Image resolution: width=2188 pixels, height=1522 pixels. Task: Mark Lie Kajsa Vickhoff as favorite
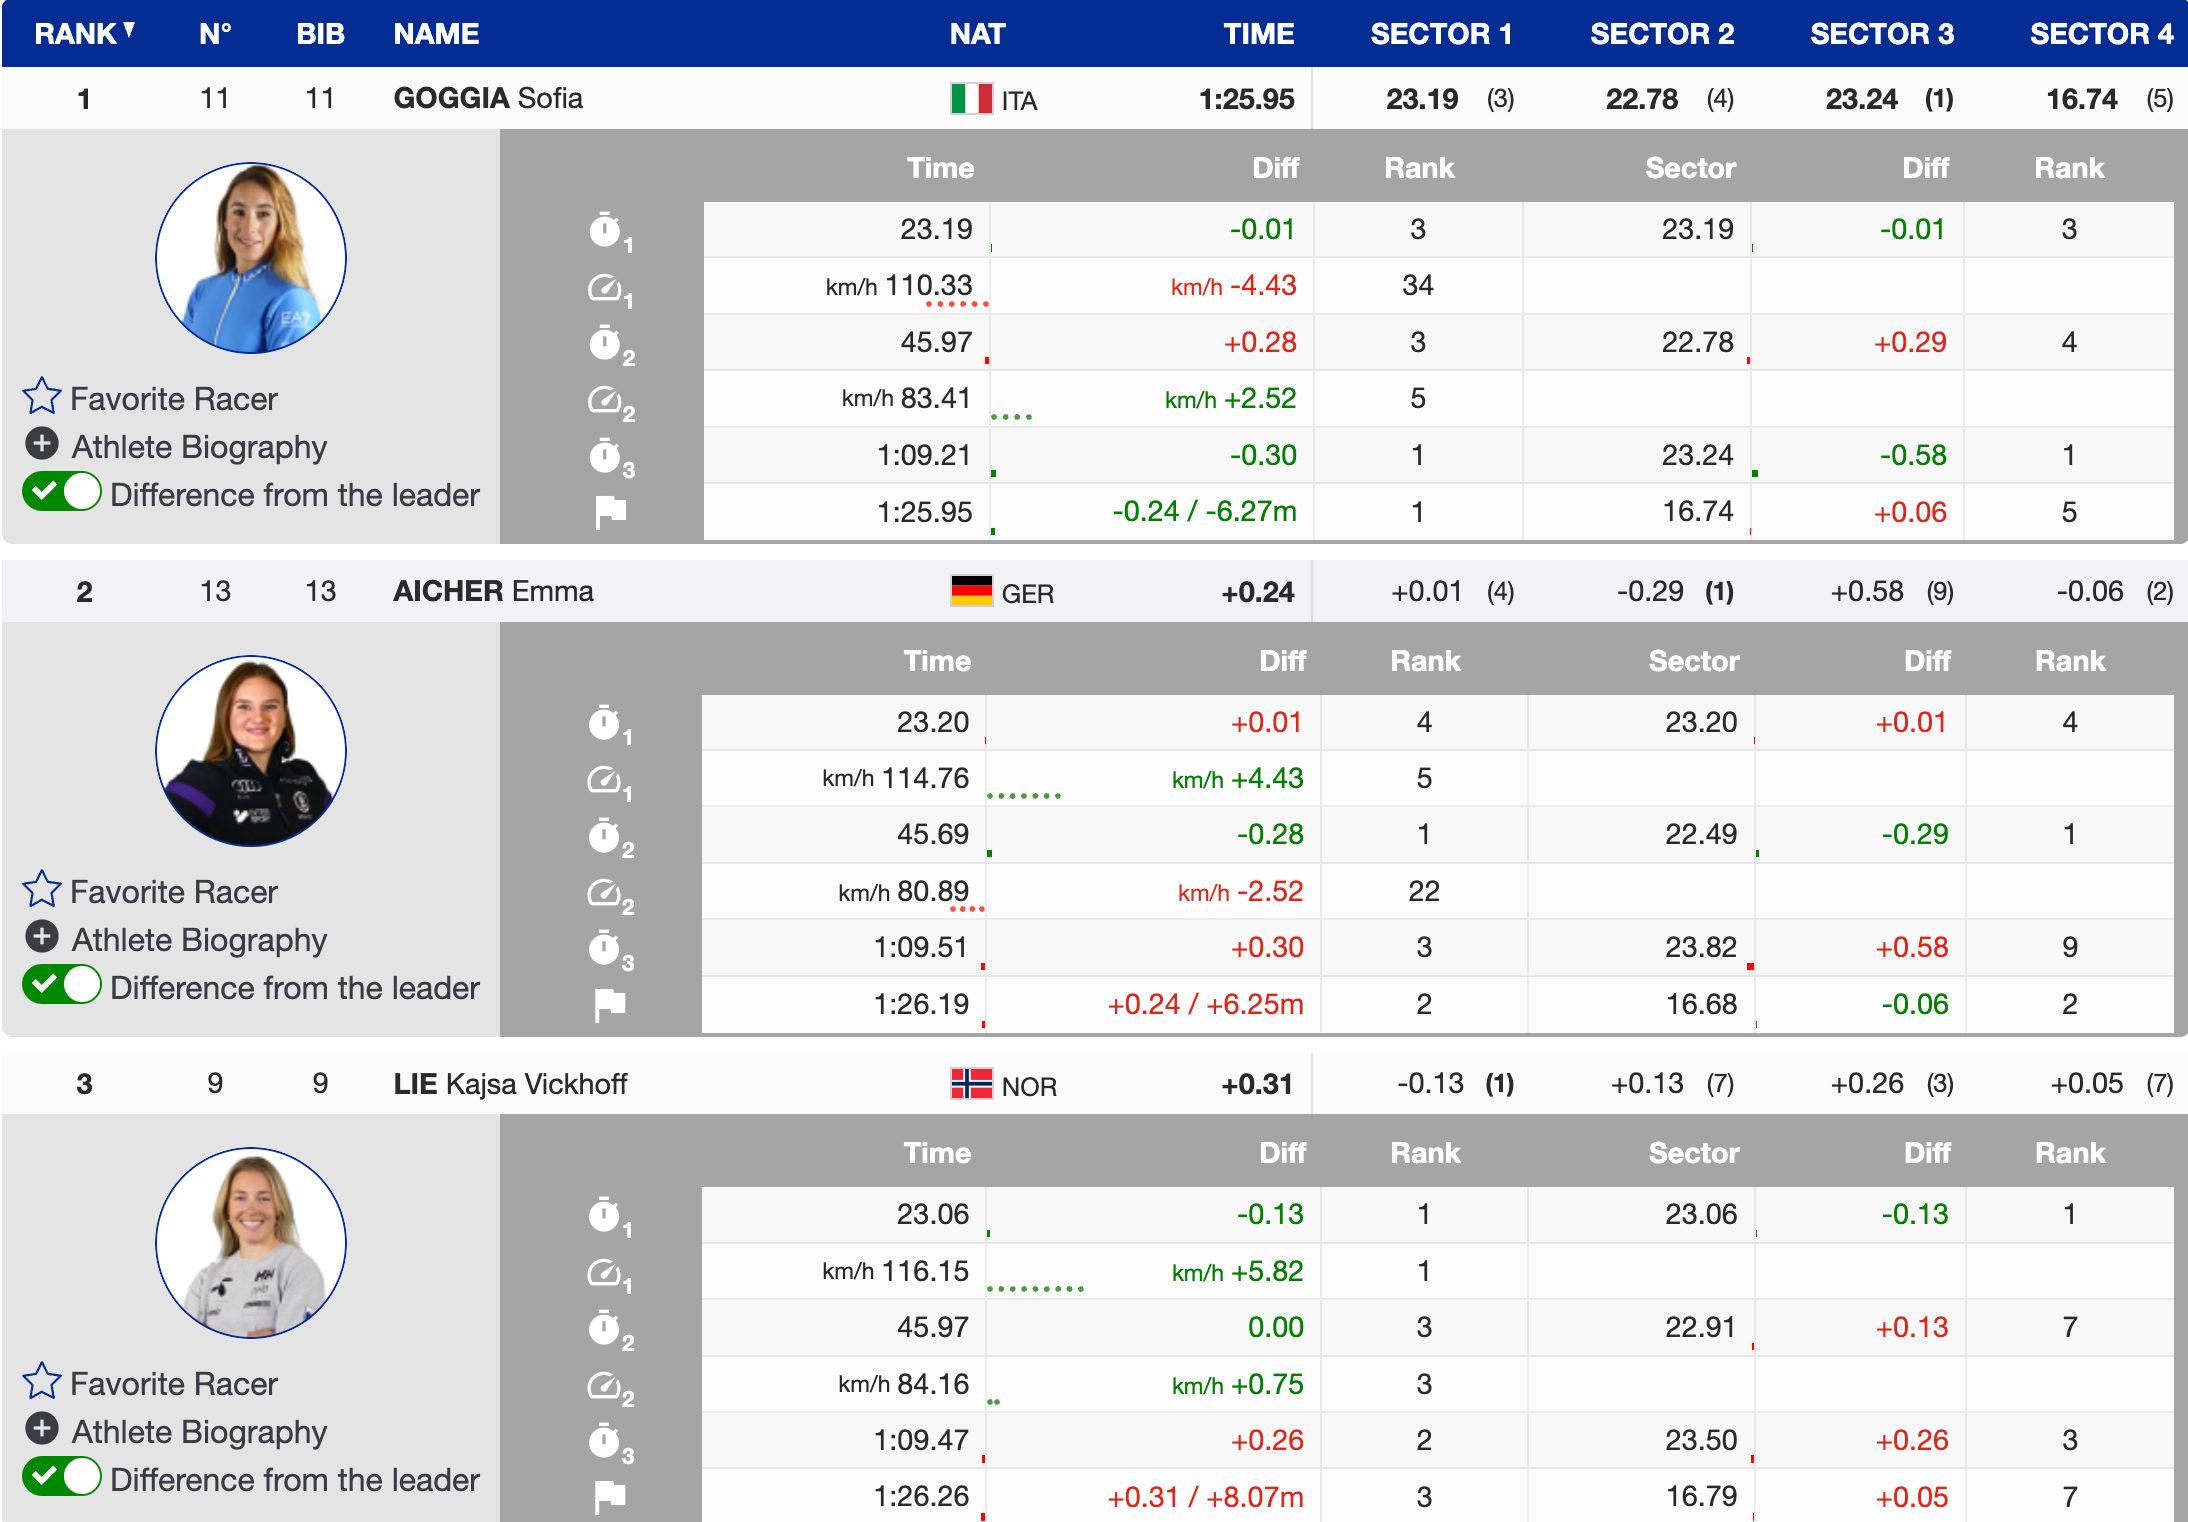coord(42,1382)
